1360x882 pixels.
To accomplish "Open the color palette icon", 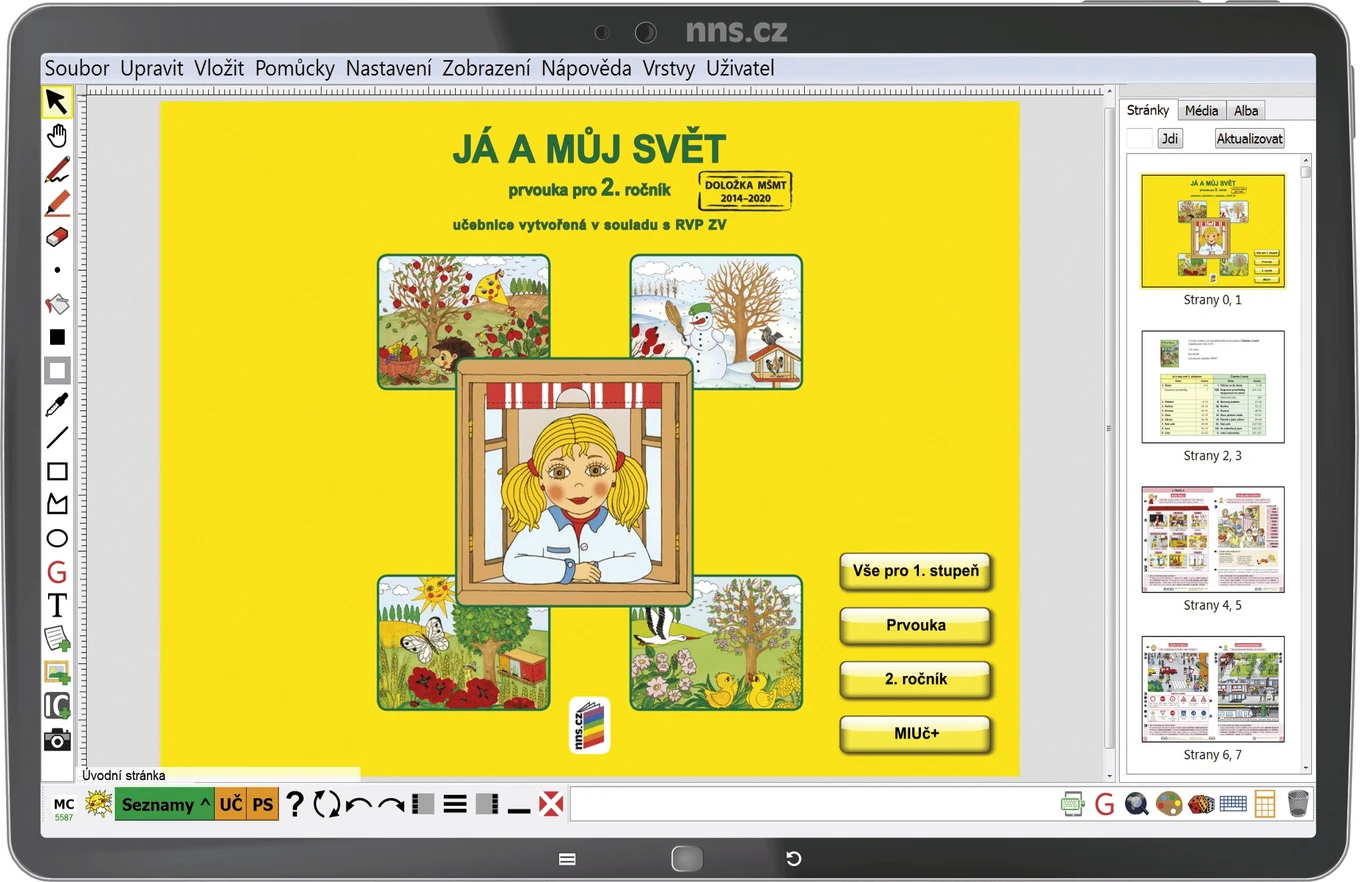I will click(1168, 804).
